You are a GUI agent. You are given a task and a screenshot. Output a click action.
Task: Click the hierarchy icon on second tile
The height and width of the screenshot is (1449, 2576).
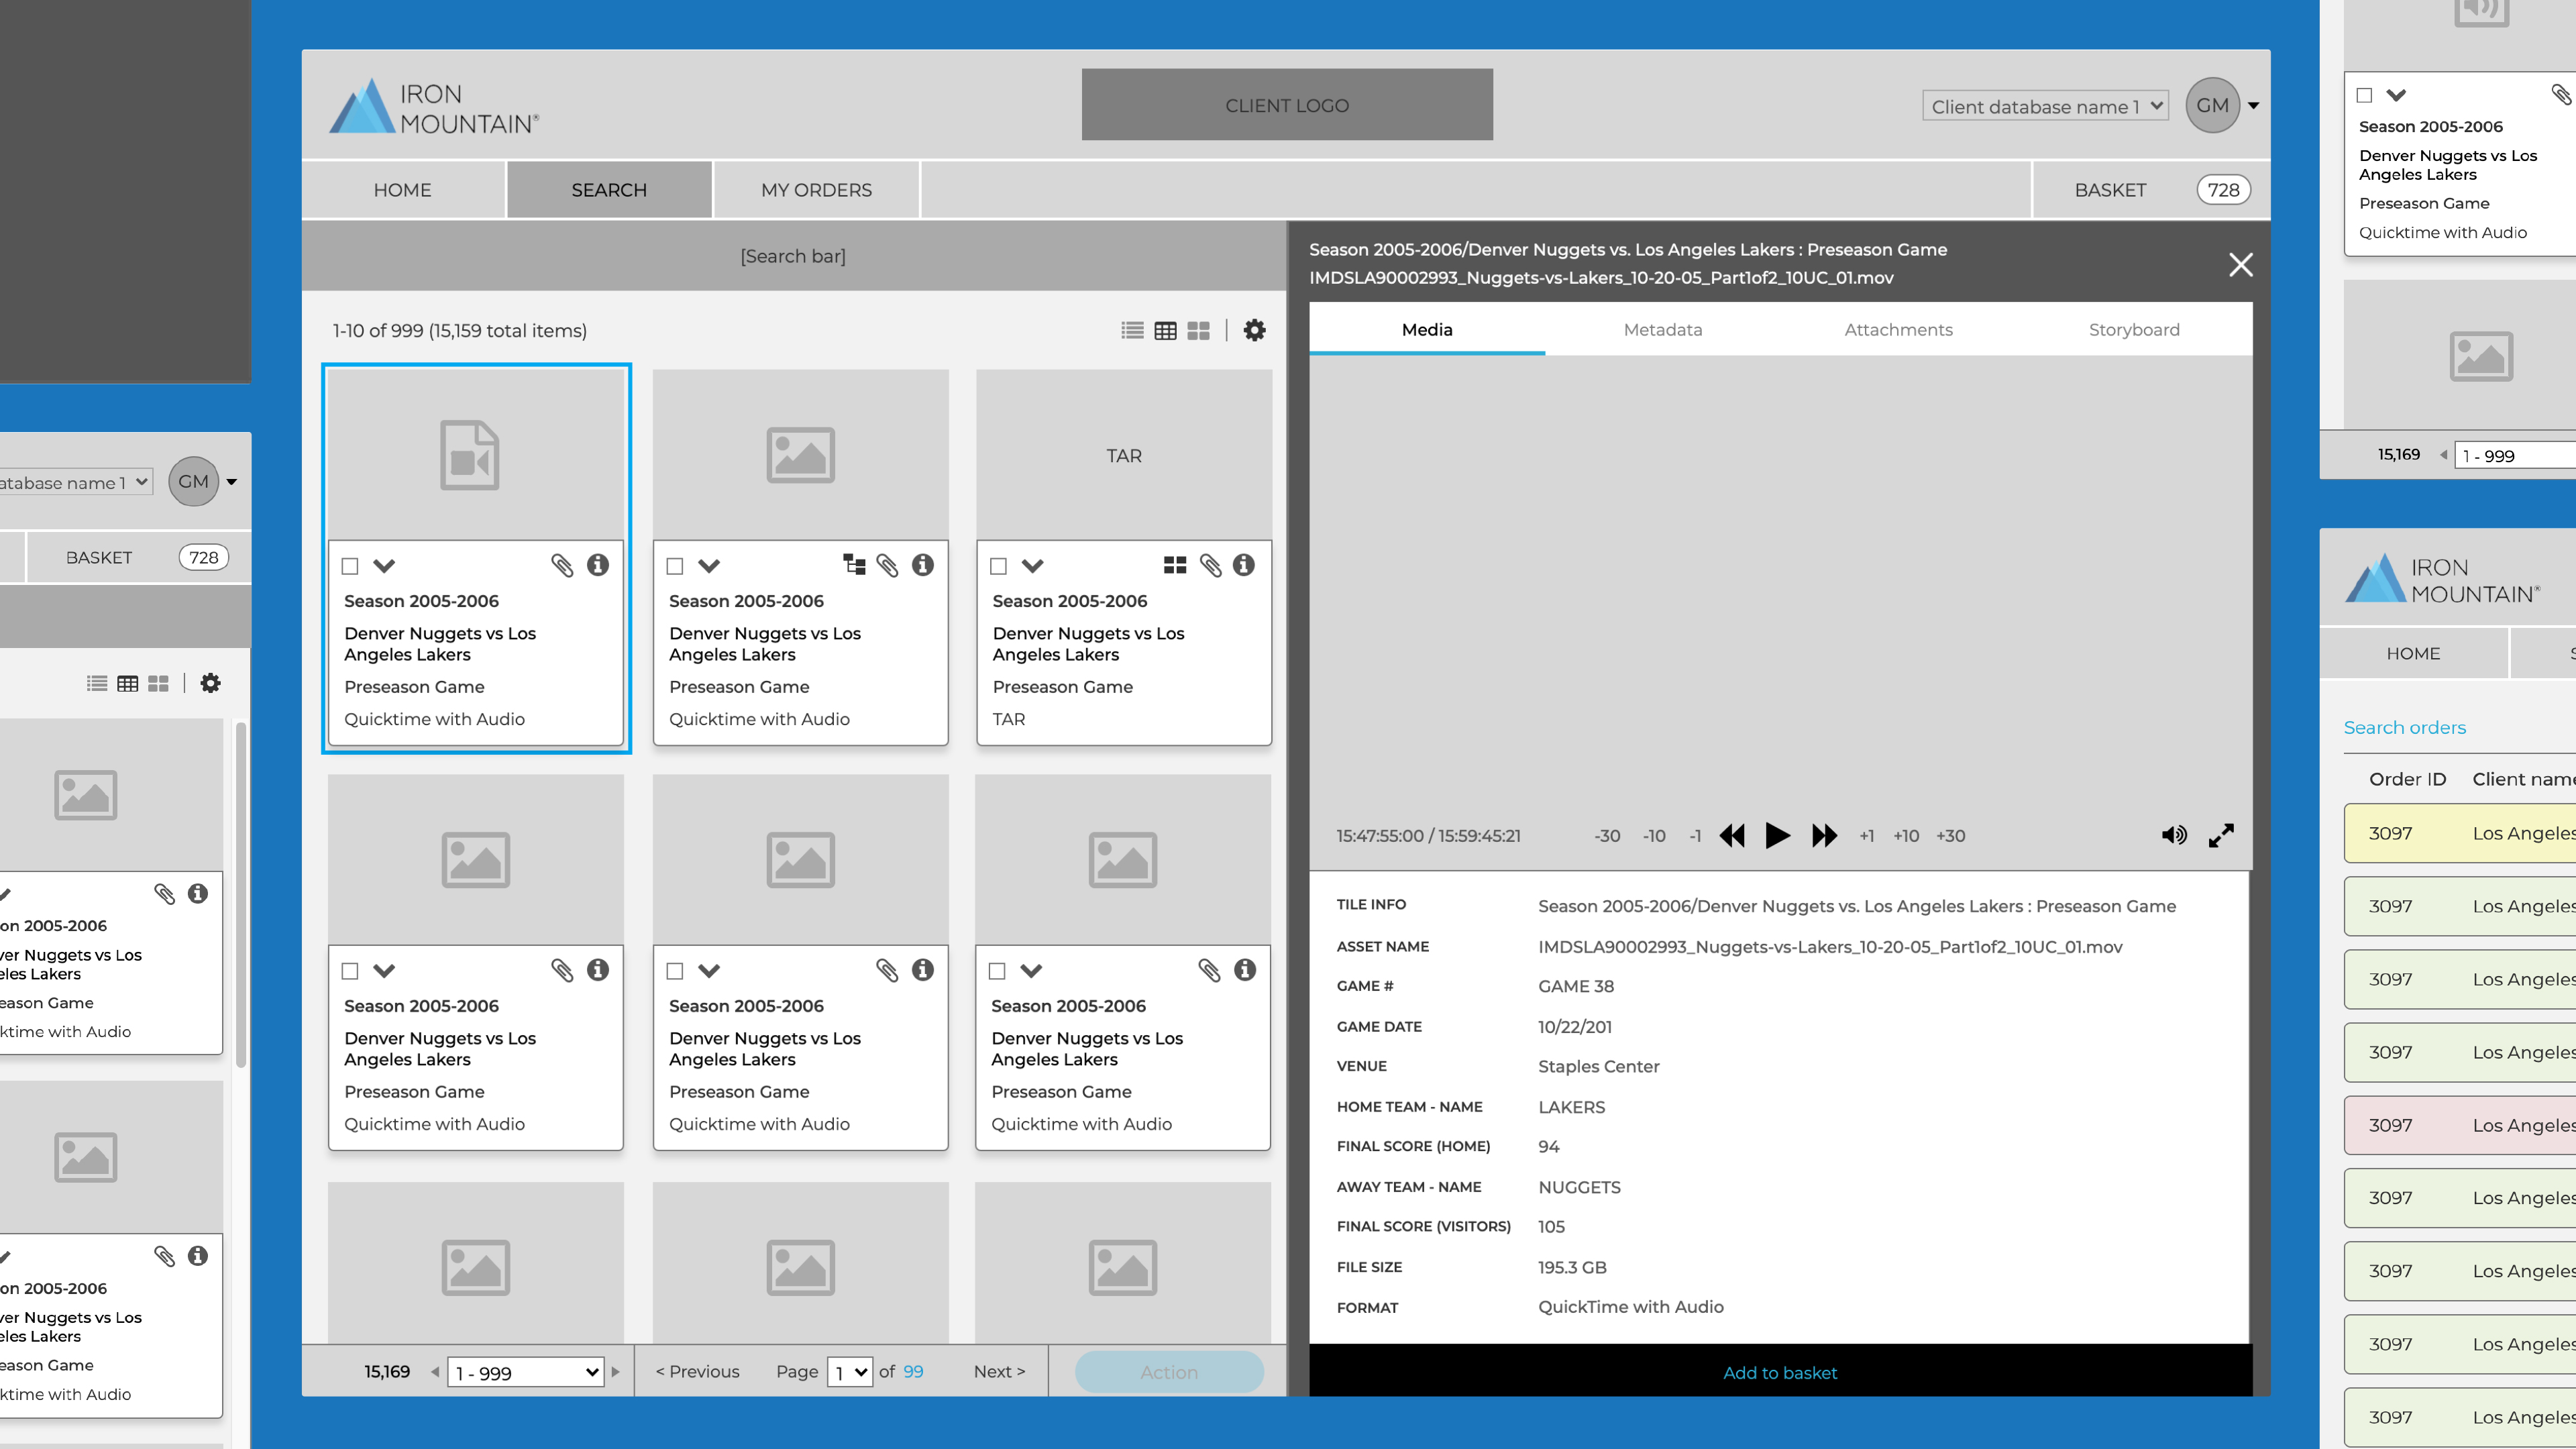coord(854,565)
